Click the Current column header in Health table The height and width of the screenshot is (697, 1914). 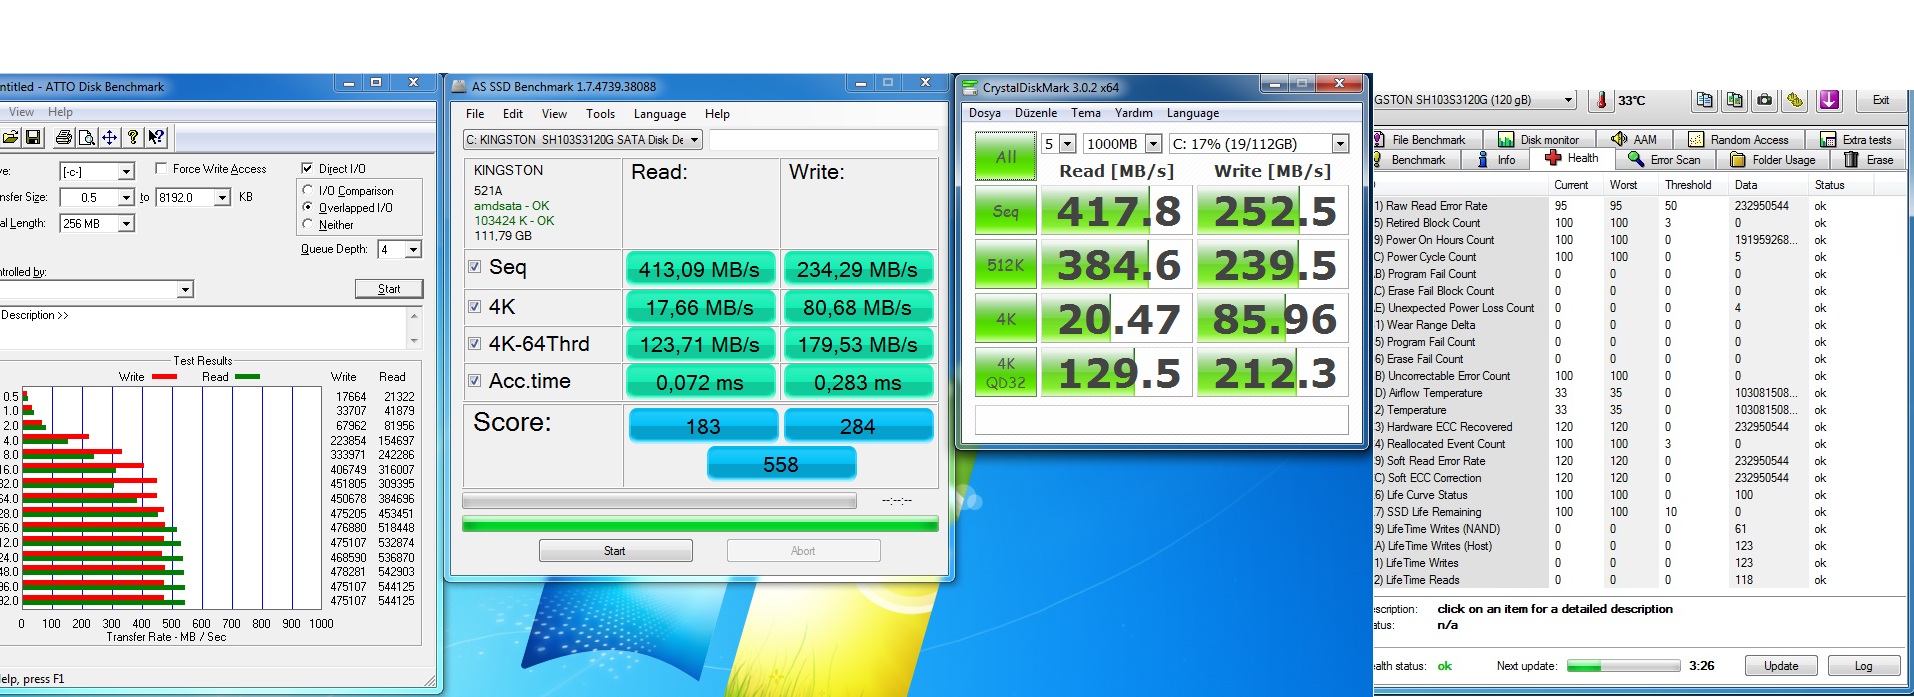coord(1570,185)
